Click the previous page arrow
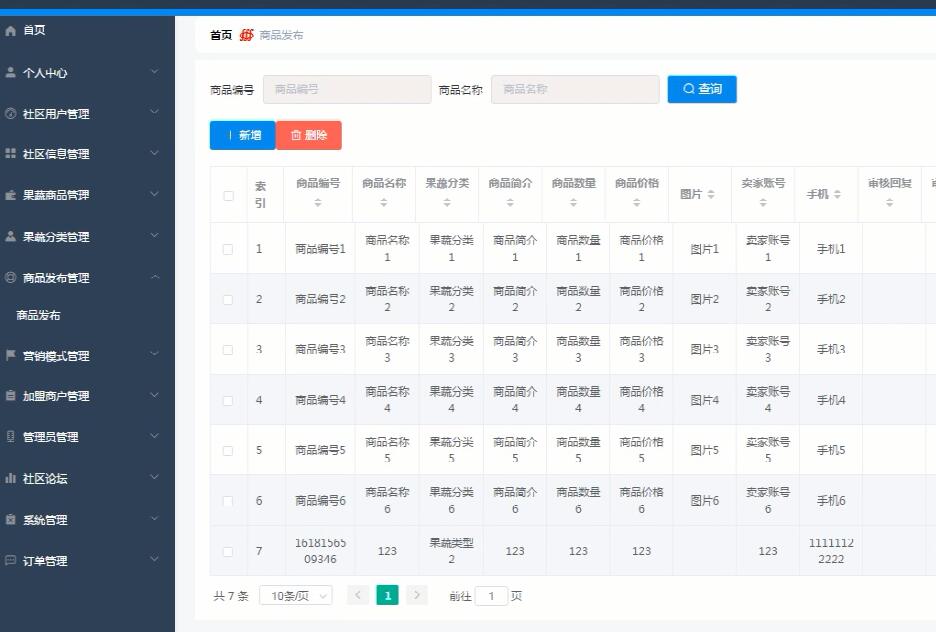 pos(358,595)
